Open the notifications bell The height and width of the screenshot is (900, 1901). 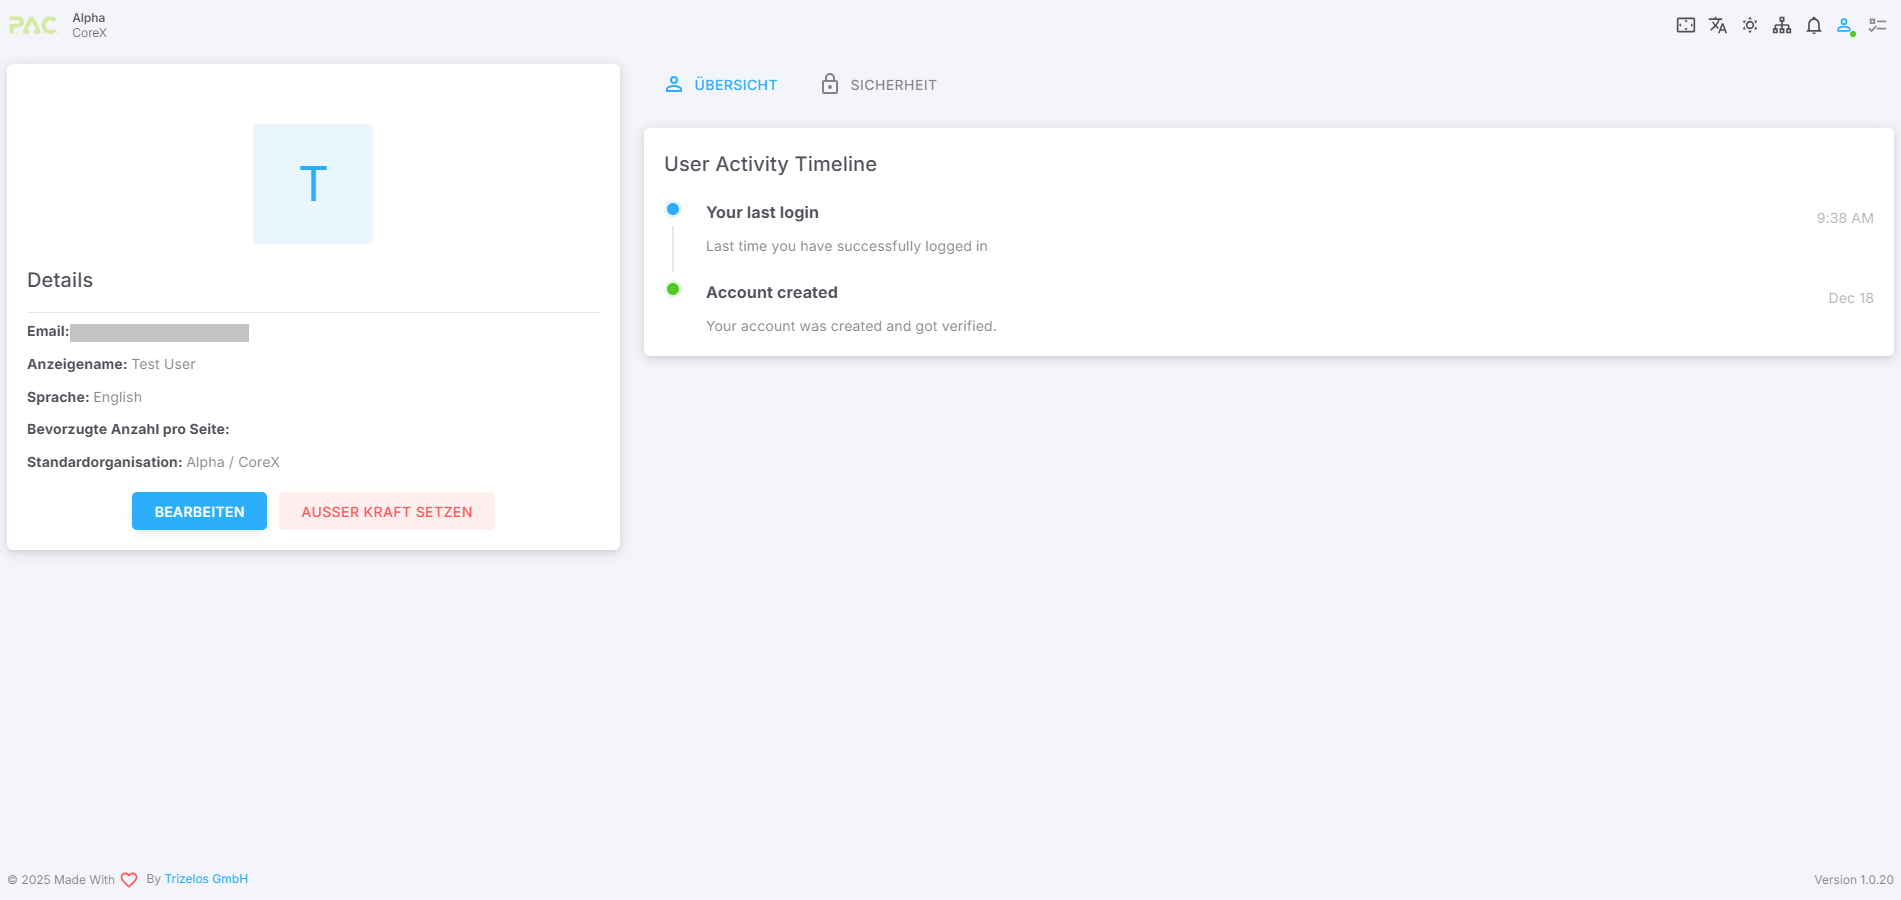pyautogui.click(x=1813, y=26)
